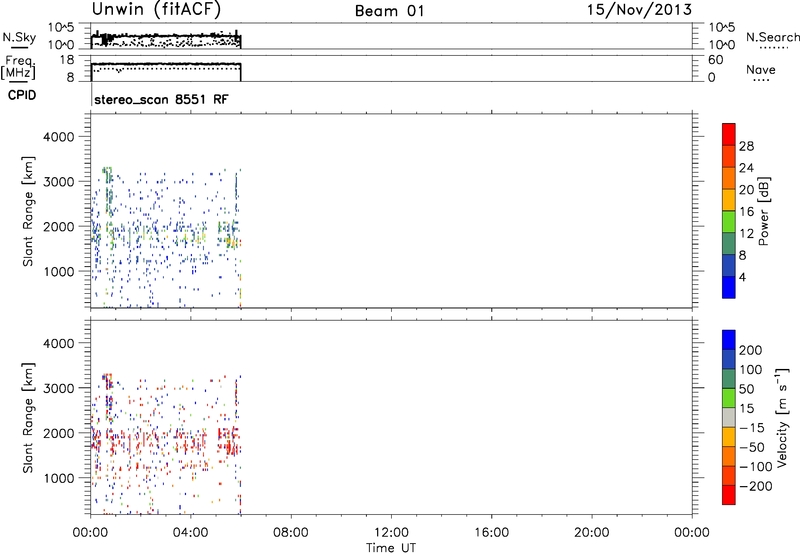The width and height of the screenshot is (800, 554).
Task: Click the 'Time UT' axis title
Action: (x=391, y=547)
